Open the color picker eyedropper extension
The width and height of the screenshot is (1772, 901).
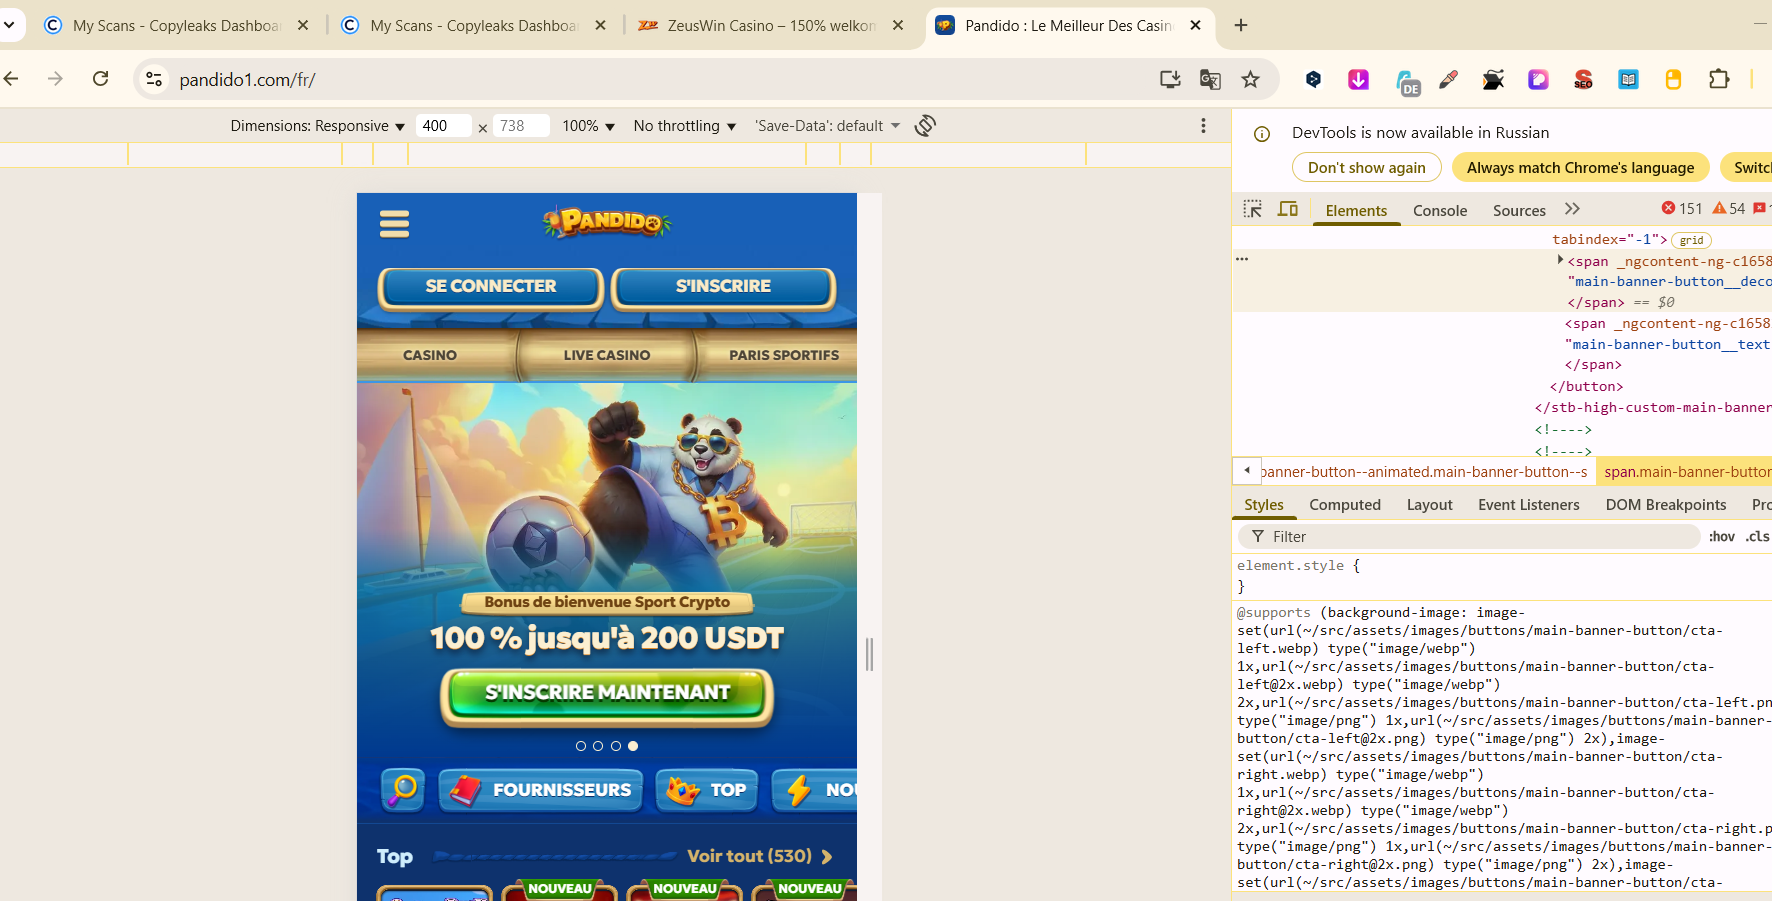pyautogui.click(x=1448, y=79)
